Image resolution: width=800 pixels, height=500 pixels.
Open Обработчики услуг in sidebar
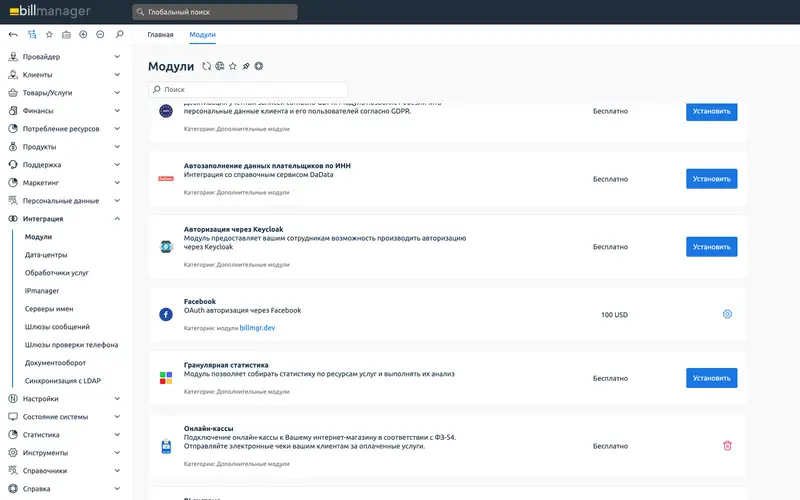(x=57, y=273)
